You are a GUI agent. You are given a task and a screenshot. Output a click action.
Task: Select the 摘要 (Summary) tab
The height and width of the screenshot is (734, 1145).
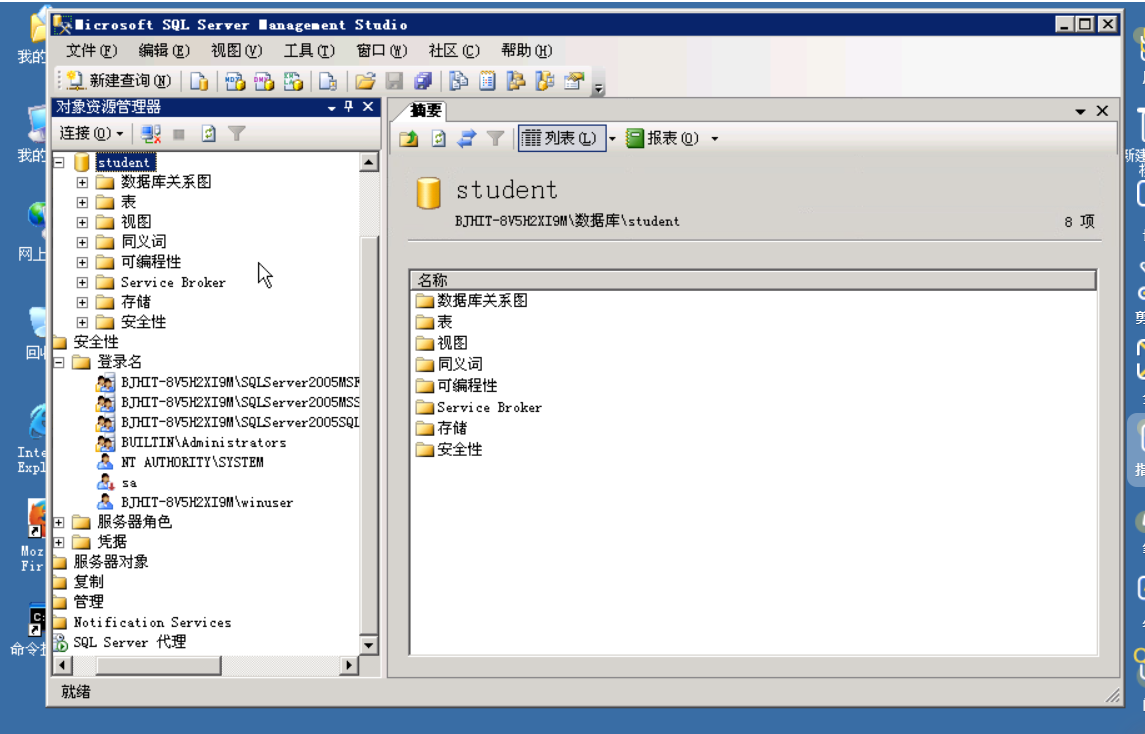[x=426, y=110]
